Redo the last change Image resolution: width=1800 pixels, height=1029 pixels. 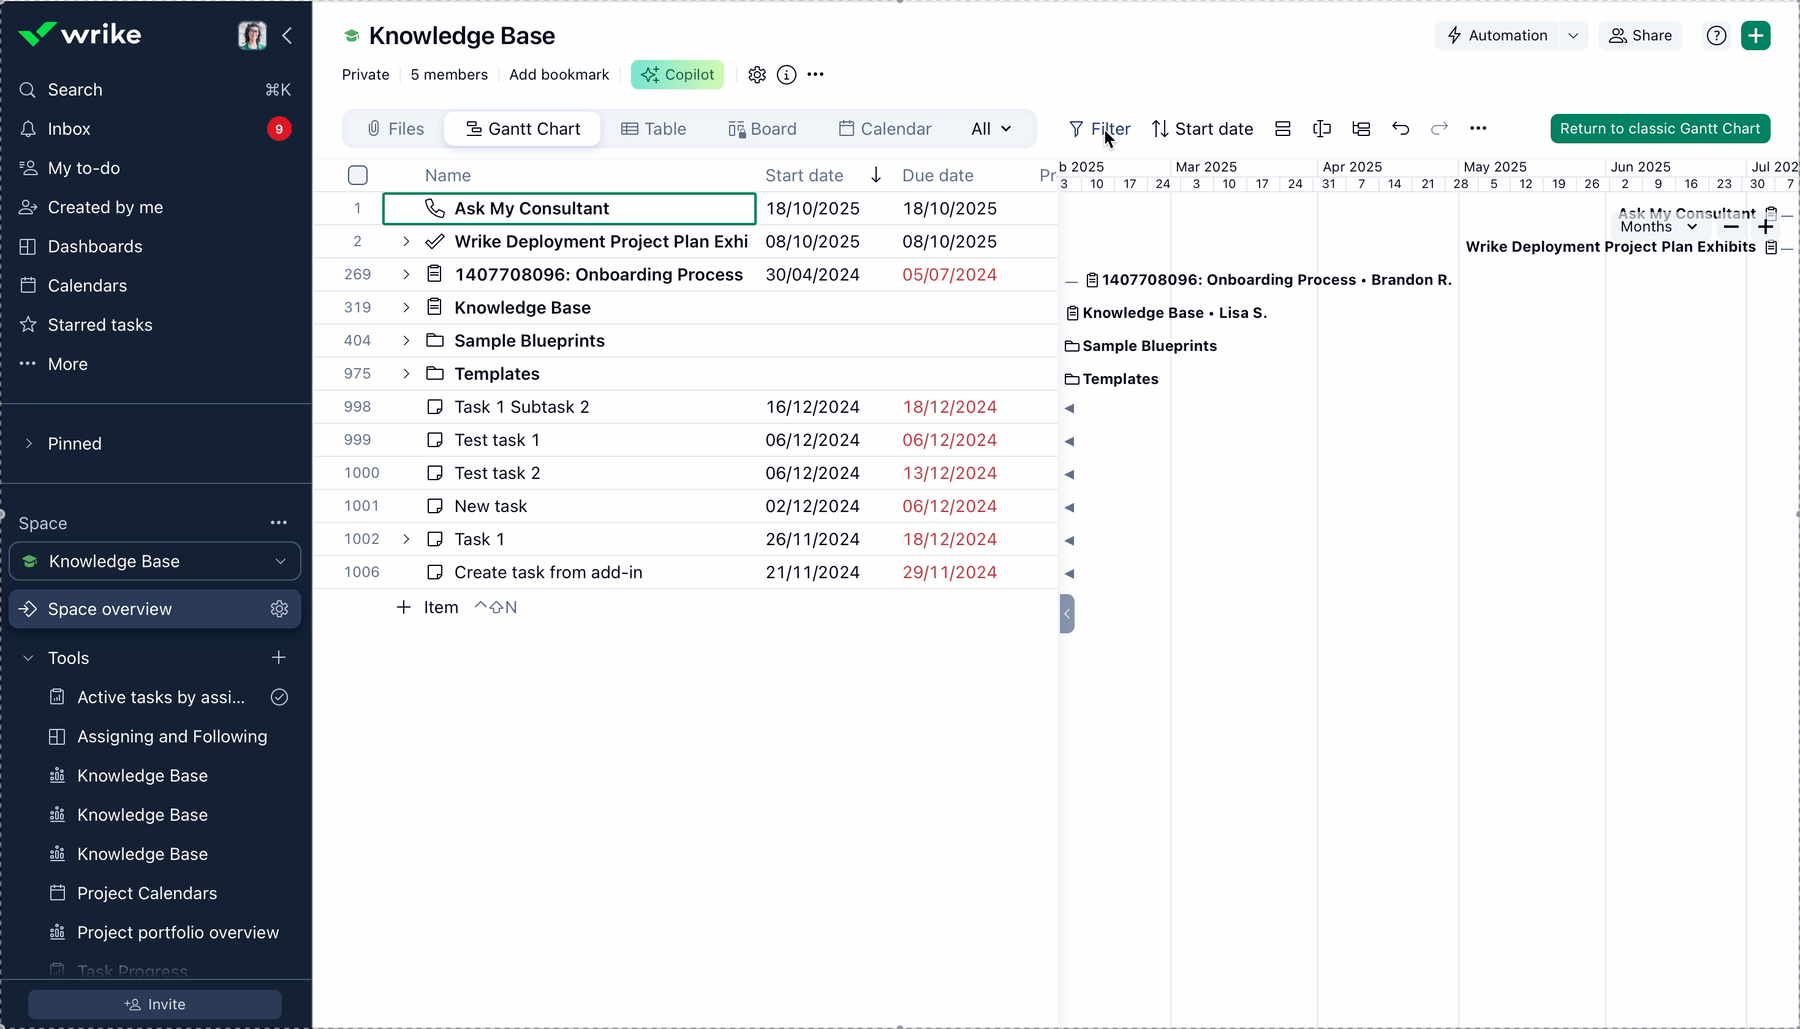[1439, 129]
